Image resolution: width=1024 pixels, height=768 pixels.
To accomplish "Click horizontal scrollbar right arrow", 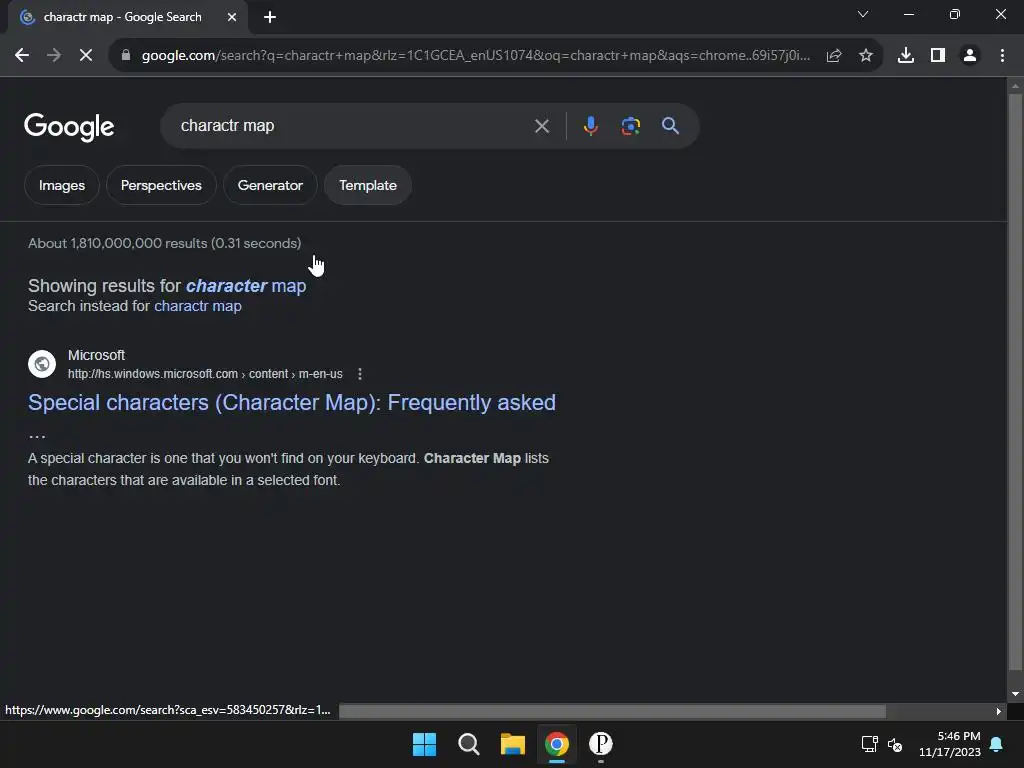I will click(998, 711).
